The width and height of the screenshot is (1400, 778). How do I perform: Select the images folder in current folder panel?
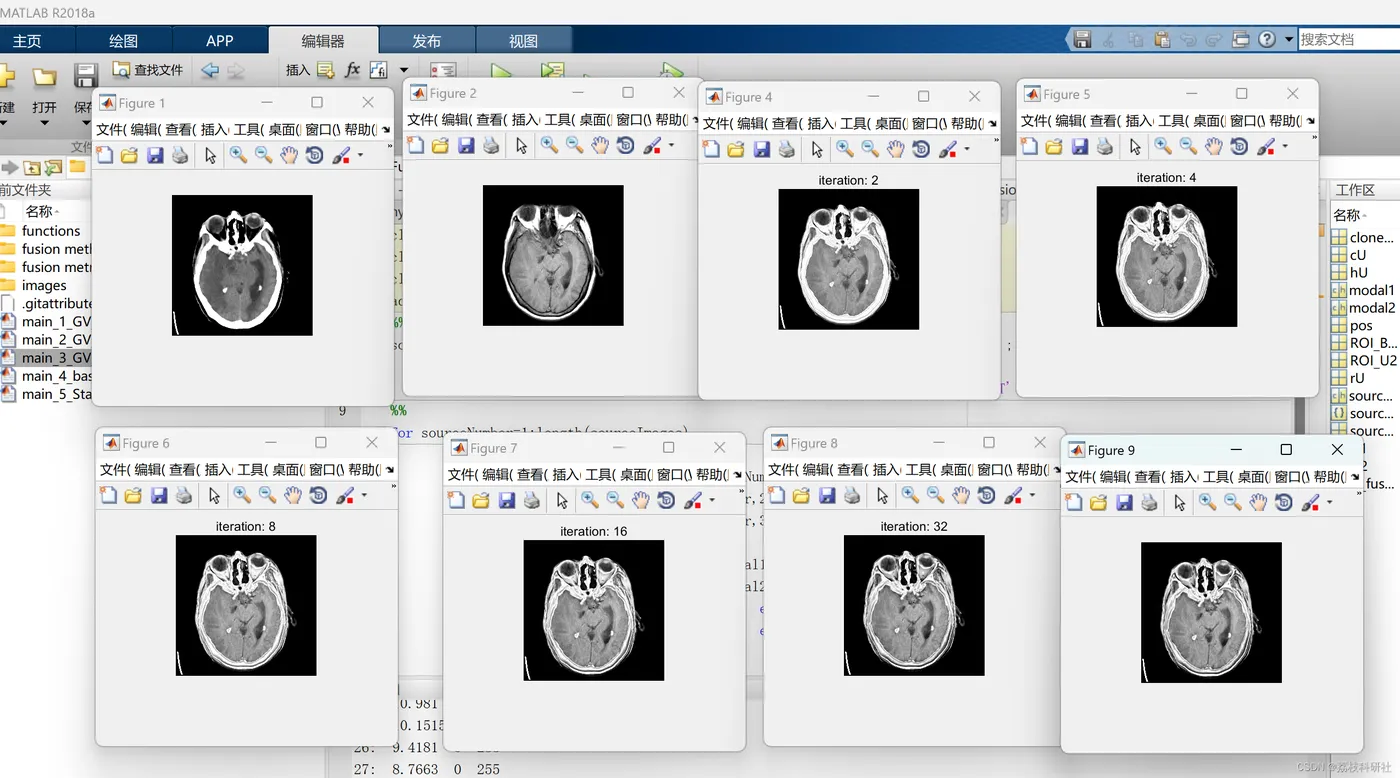44,285
